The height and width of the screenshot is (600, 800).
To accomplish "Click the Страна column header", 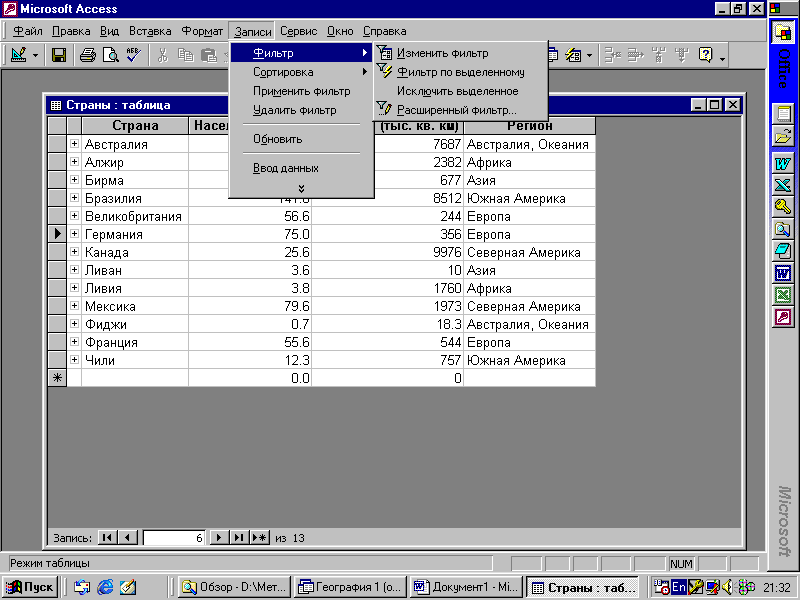I will tap(135, 126).
